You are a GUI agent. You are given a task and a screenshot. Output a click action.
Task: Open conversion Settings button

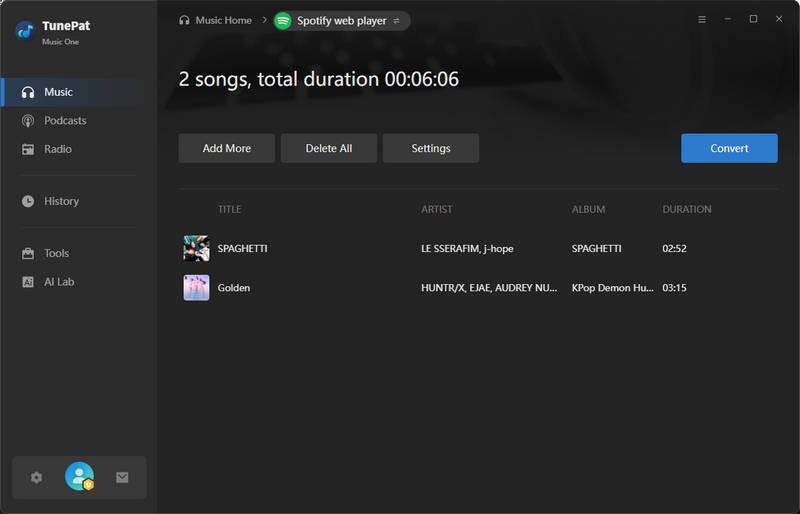[x=431, y=149]
